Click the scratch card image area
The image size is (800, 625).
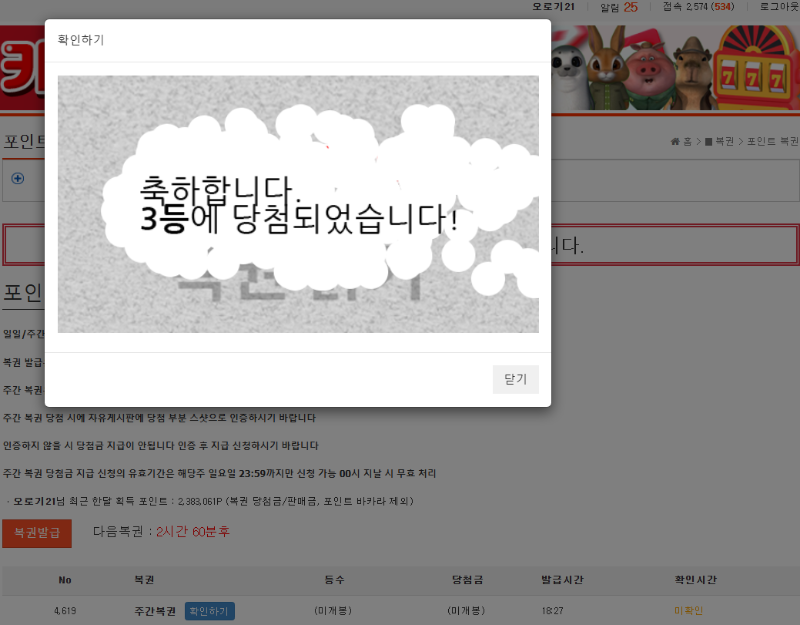click(x=298, y=204)
